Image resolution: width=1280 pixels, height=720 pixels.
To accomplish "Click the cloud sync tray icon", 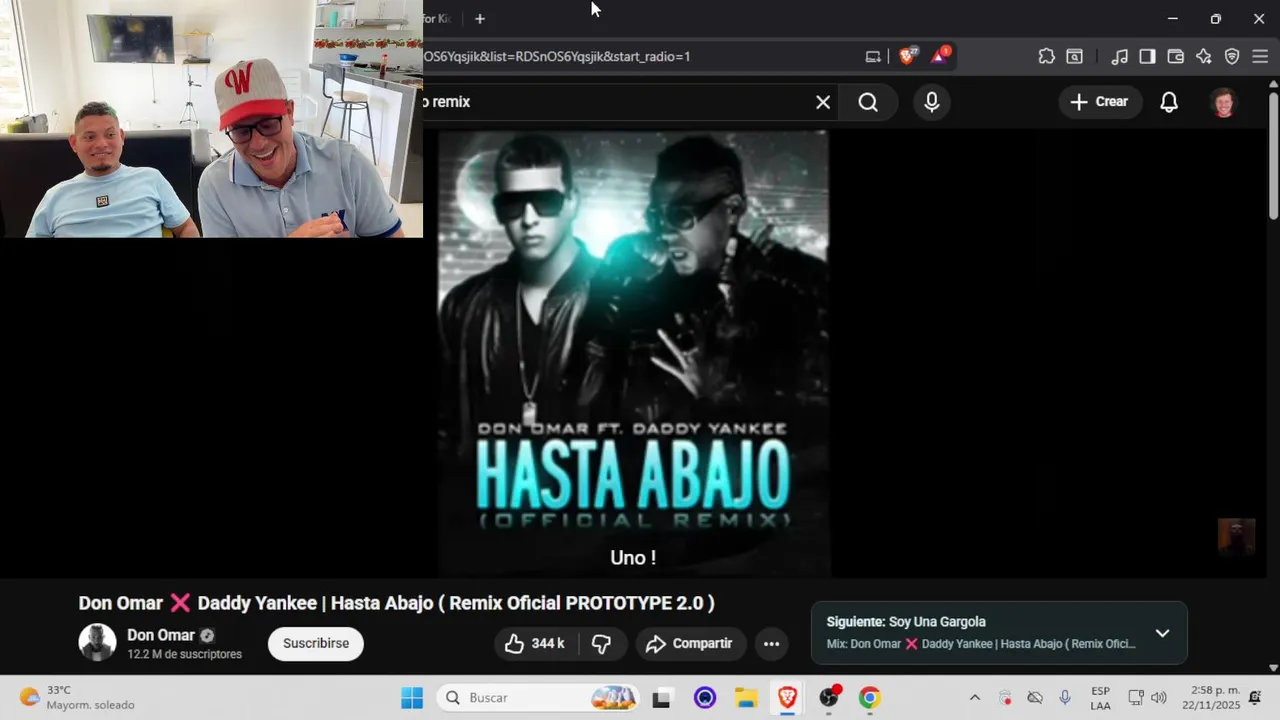I will [x=1035, y=698].
